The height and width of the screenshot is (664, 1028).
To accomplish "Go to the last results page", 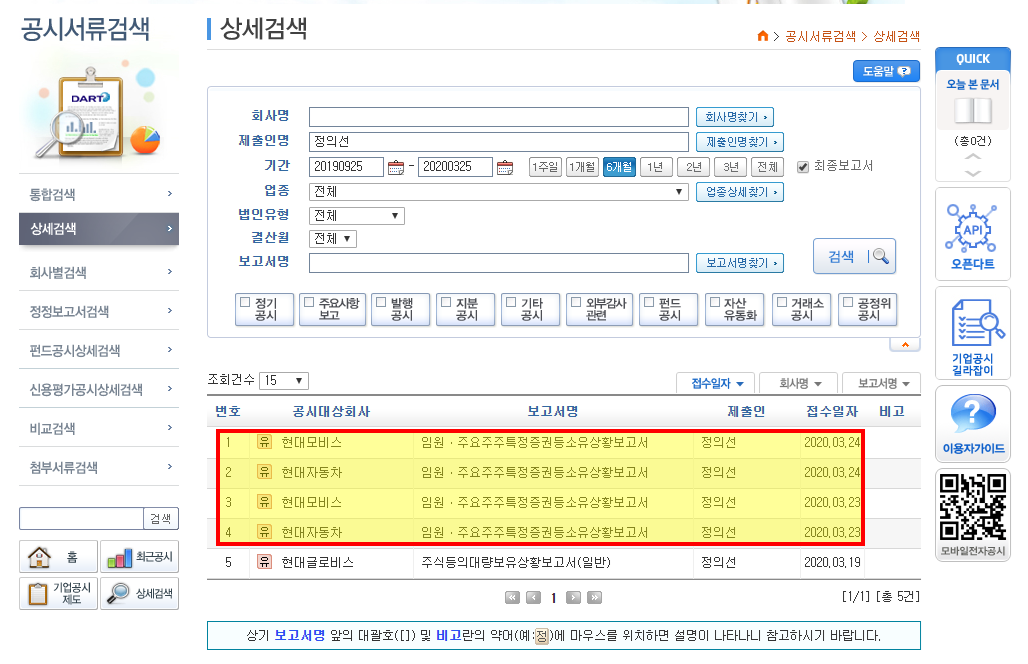I will (594, 597).
